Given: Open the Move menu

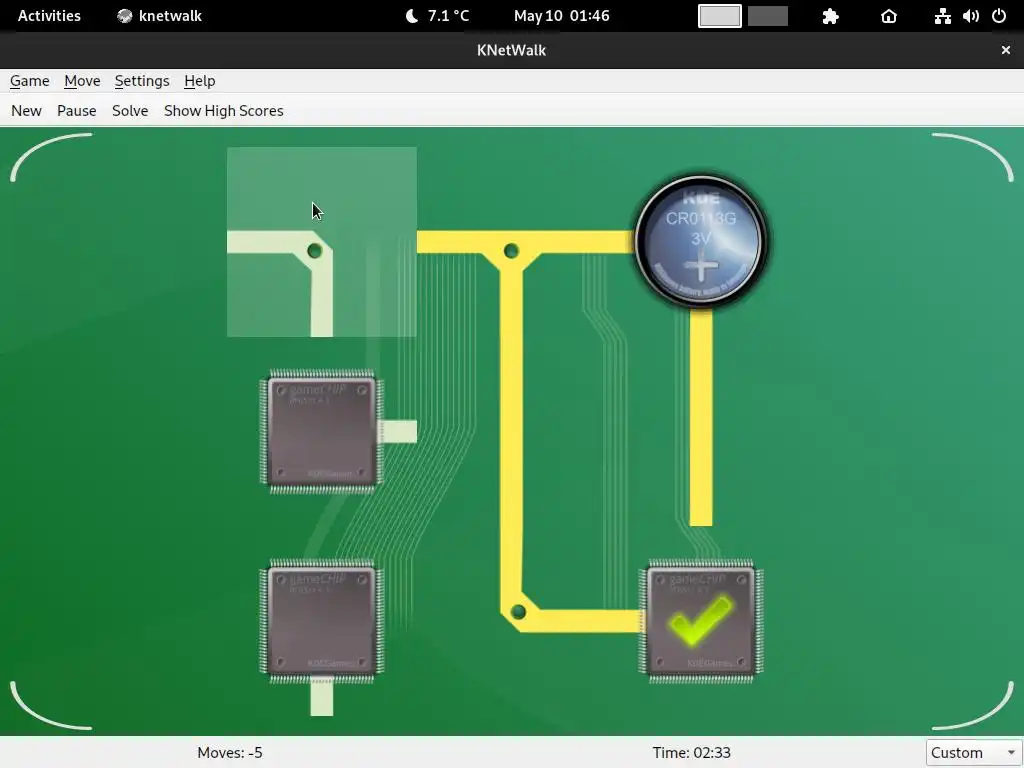Looking at the screenshot, I should 82,81.
